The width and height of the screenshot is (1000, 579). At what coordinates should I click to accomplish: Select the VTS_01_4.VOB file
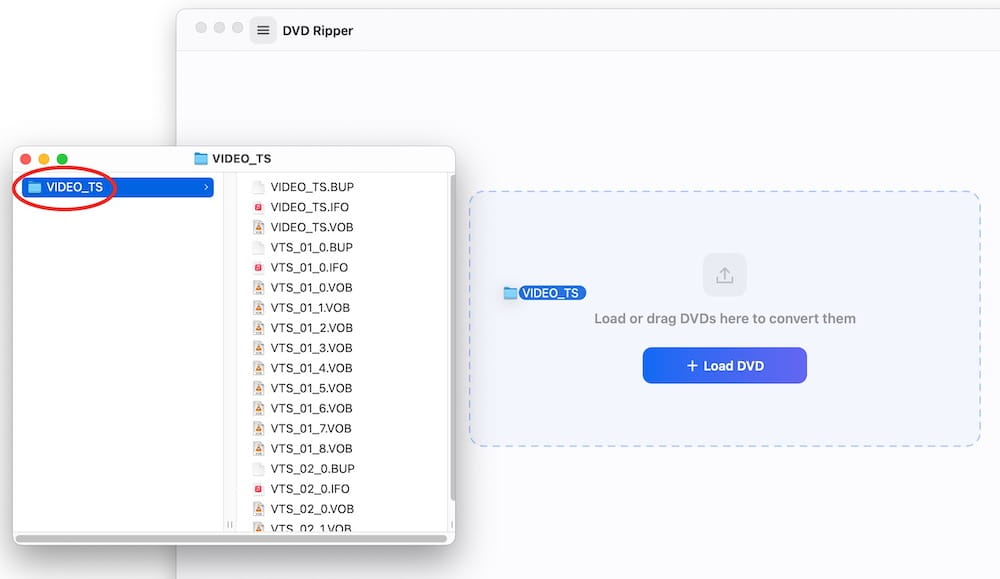[311, 368]
